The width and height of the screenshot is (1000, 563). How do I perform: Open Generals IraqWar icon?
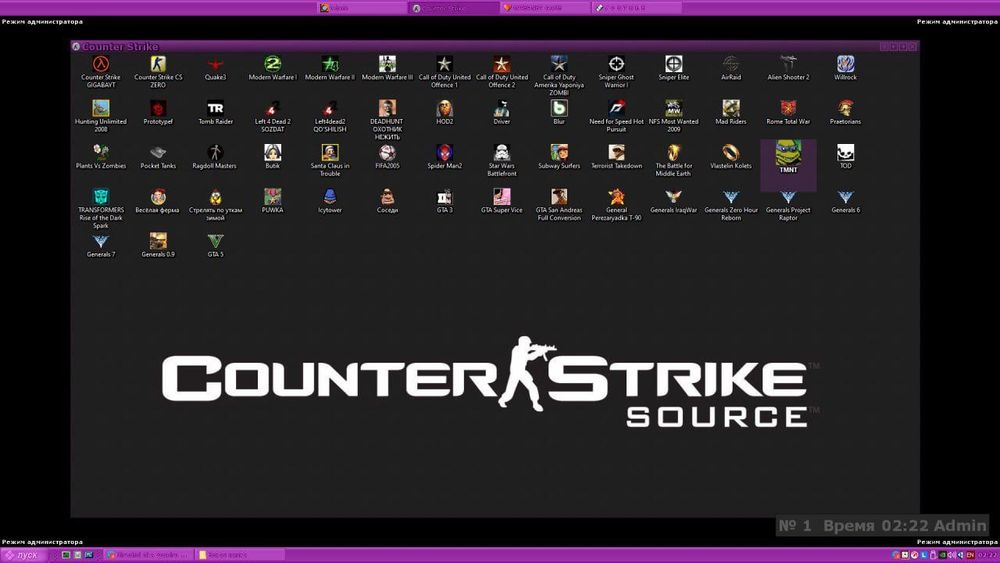(673, 197)
